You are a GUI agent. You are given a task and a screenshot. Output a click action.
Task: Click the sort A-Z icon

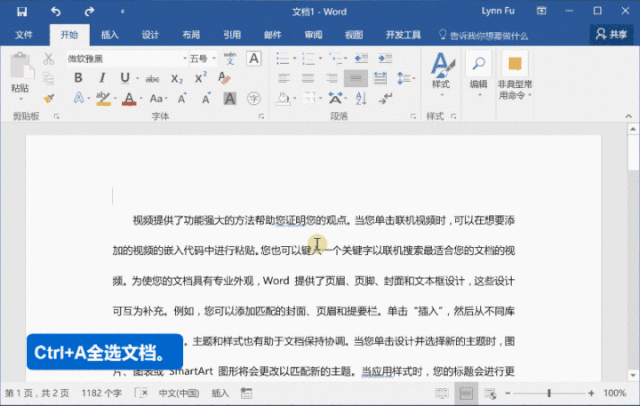point(361,98)
